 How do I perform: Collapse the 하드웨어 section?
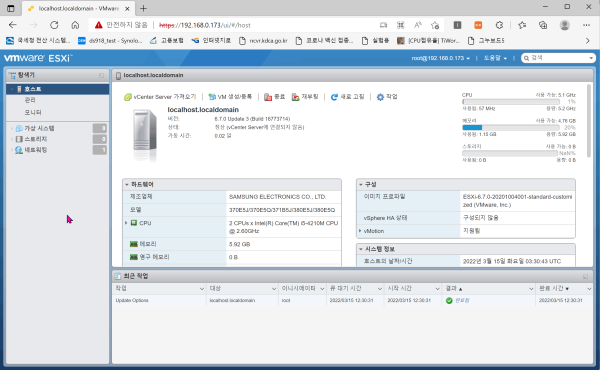click(127, 184)
